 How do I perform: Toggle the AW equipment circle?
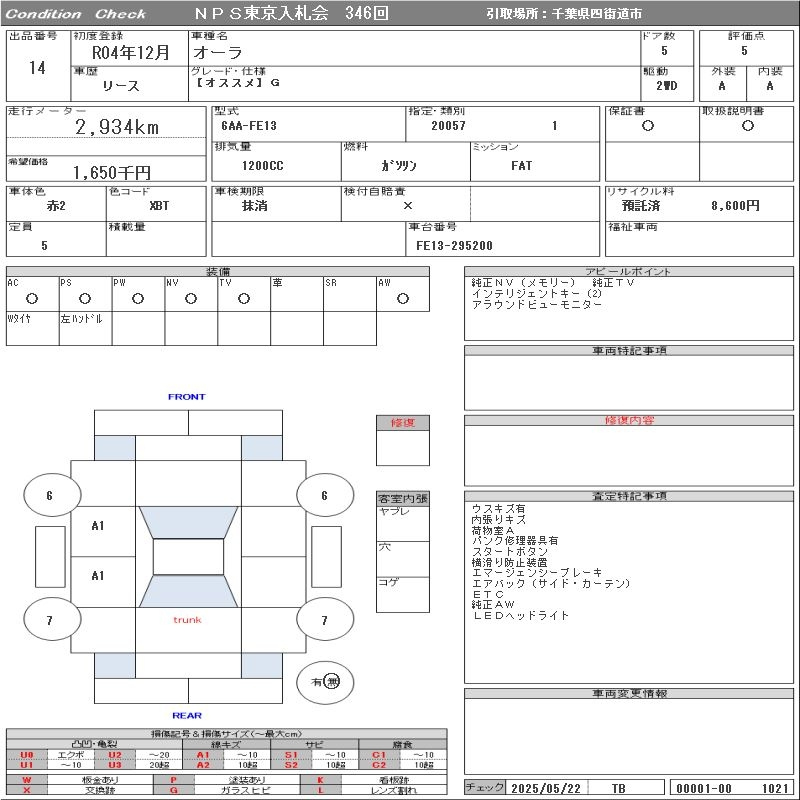(402, 298)
